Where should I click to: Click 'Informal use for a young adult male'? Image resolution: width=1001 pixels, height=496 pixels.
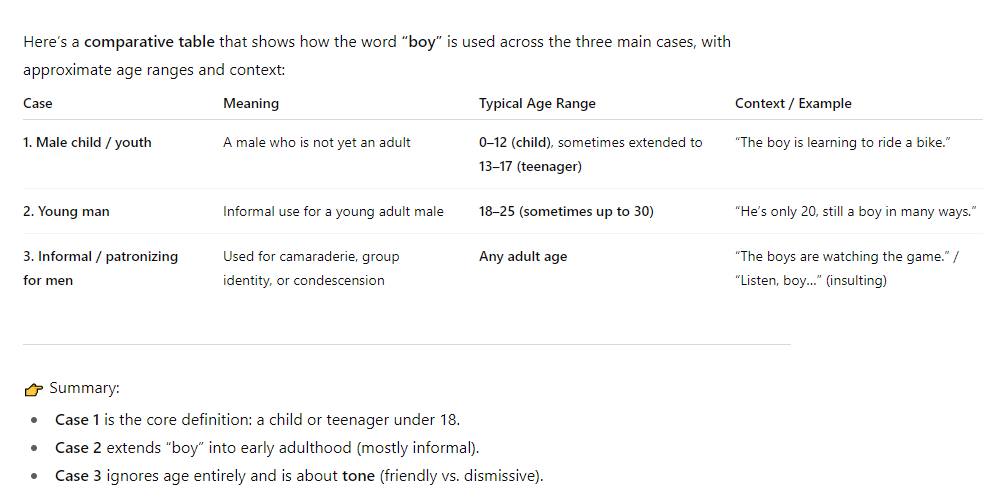(x=333, y=211)
